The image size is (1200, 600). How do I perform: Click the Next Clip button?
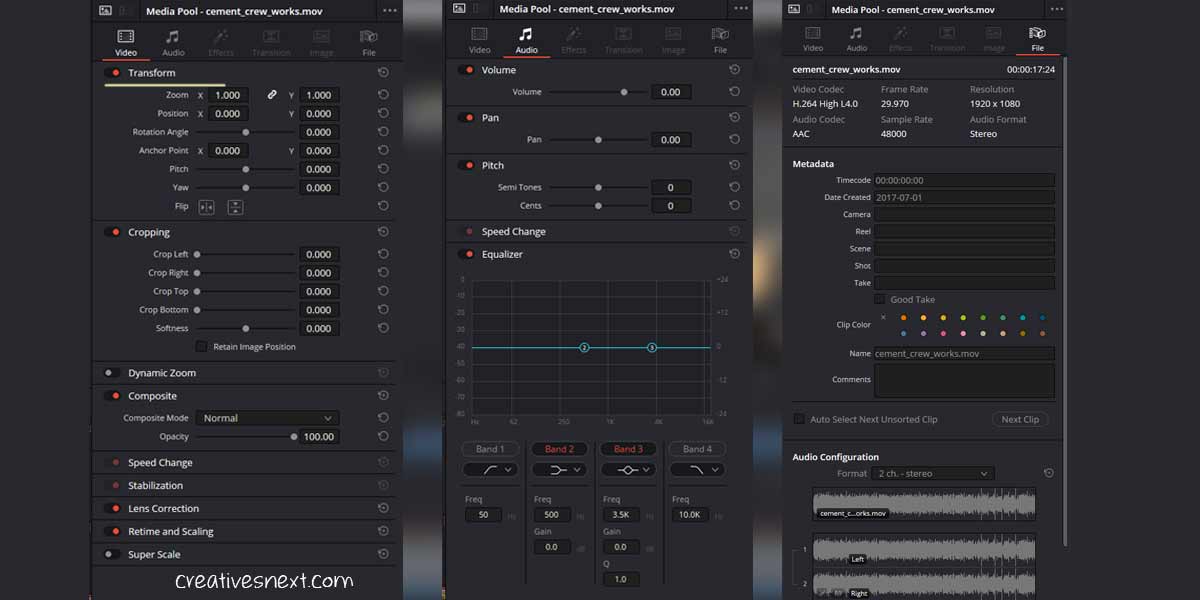1019,419
